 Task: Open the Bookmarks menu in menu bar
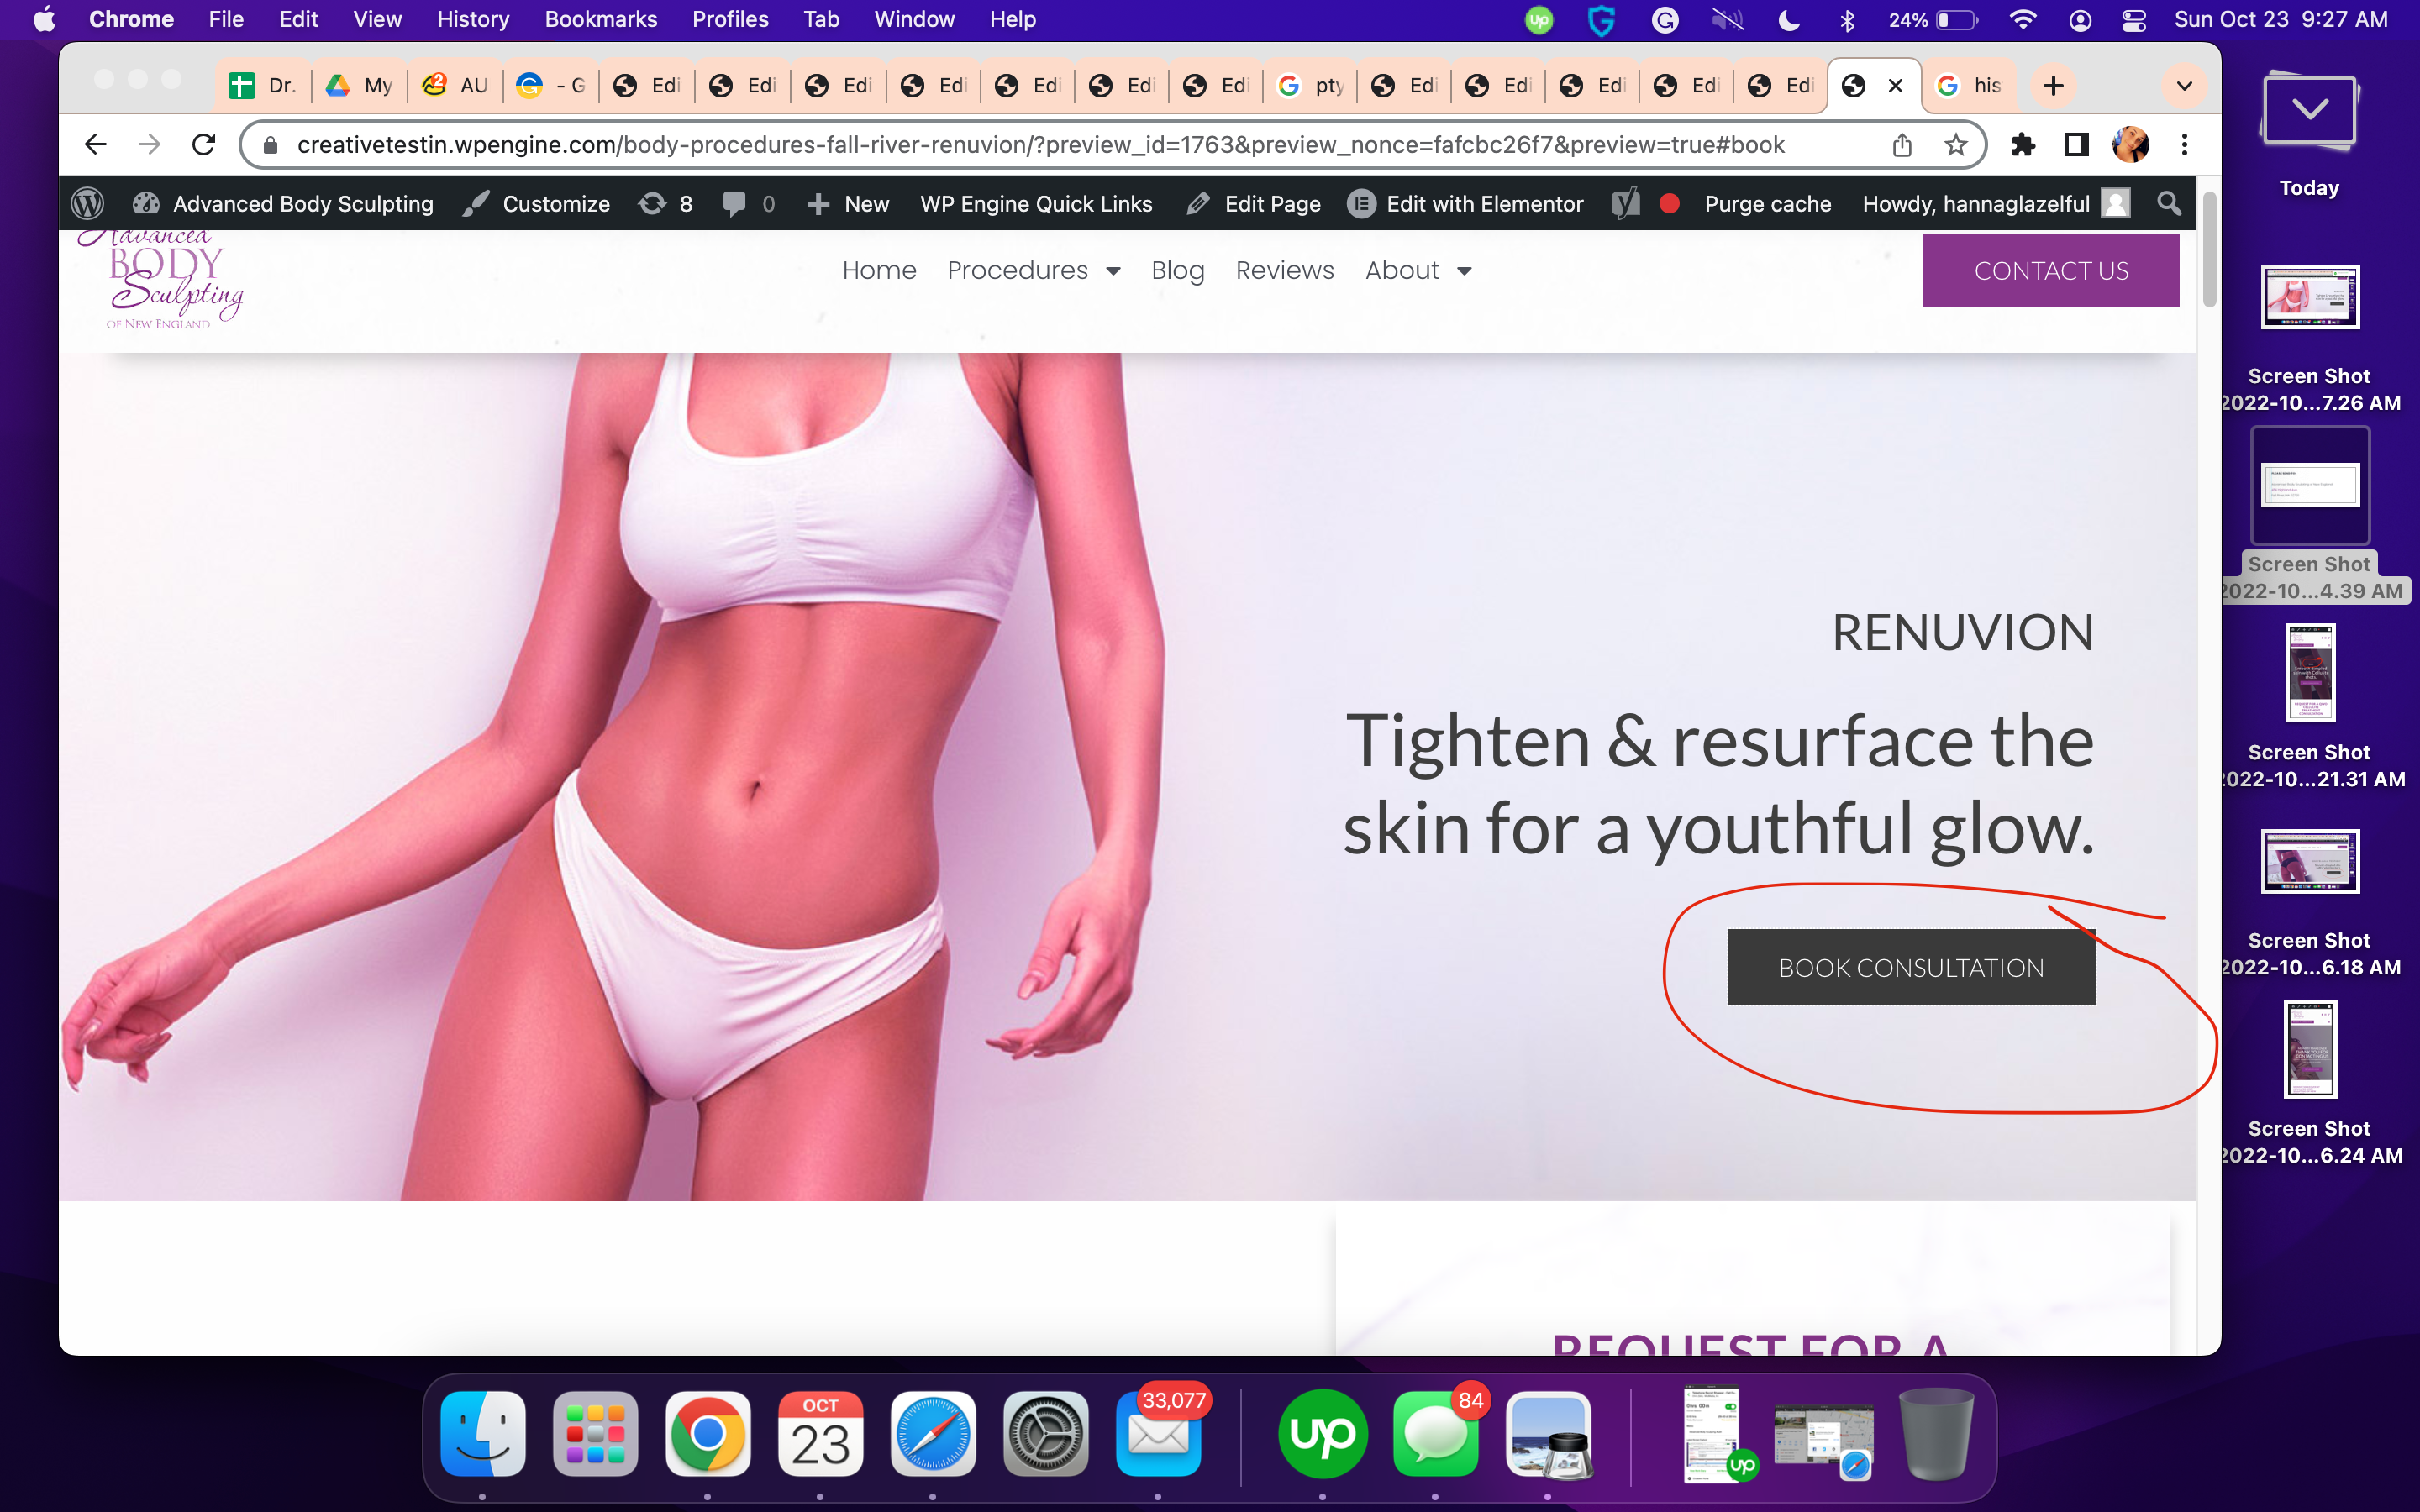[x=600, y=20]
